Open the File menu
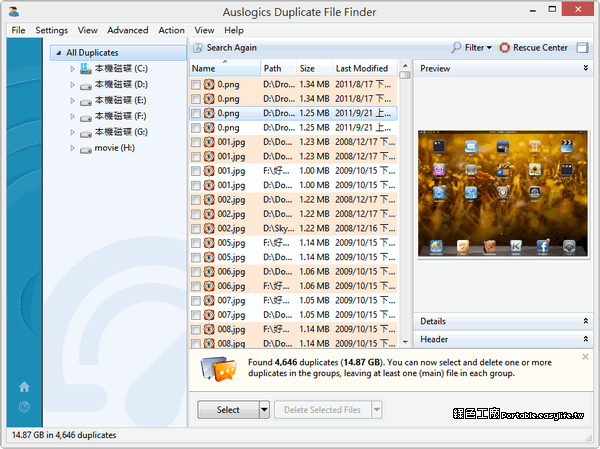 point(18,30)
